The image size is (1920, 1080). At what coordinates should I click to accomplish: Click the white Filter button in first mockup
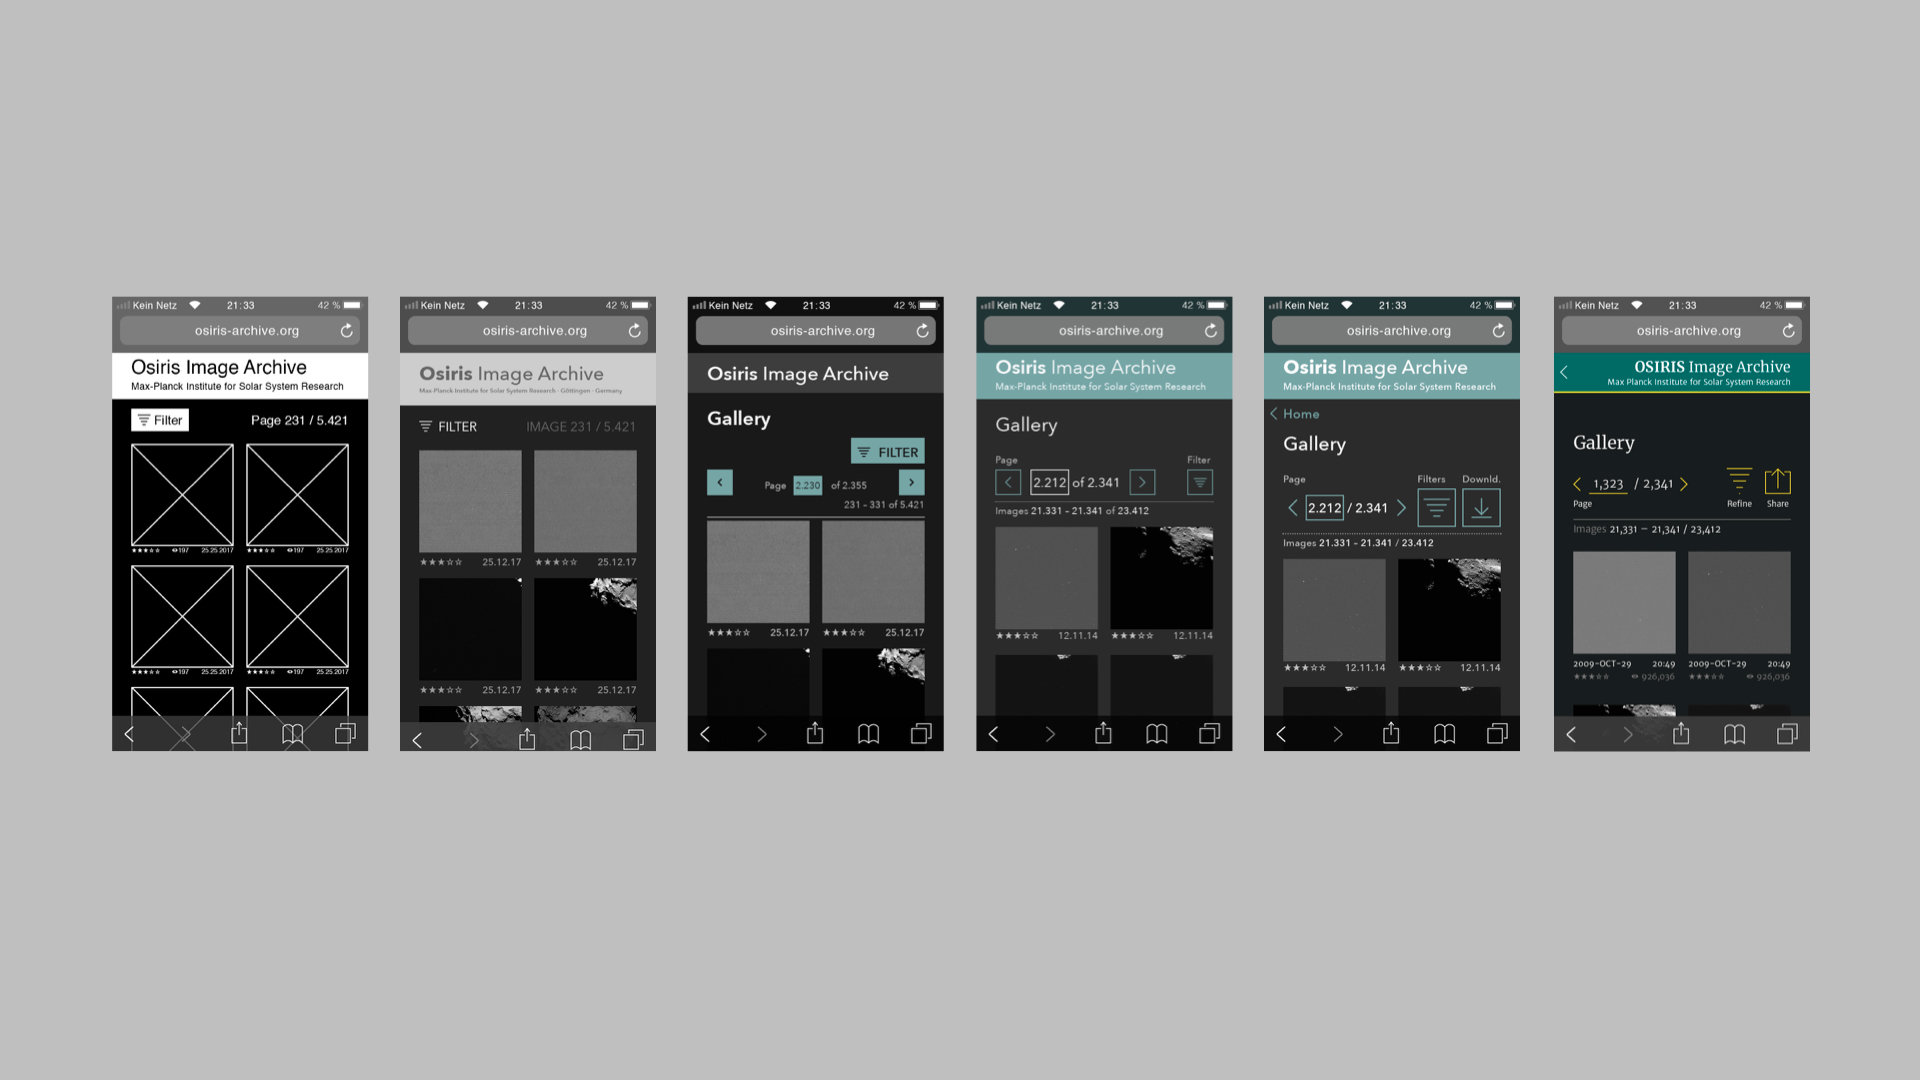[x=160, y=420]
